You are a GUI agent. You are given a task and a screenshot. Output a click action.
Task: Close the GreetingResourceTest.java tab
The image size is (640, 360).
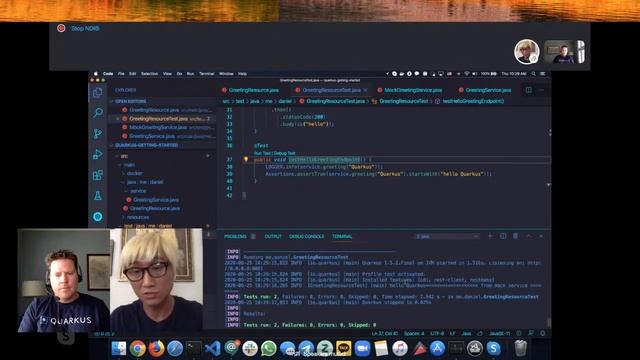[x=365, y=90]
